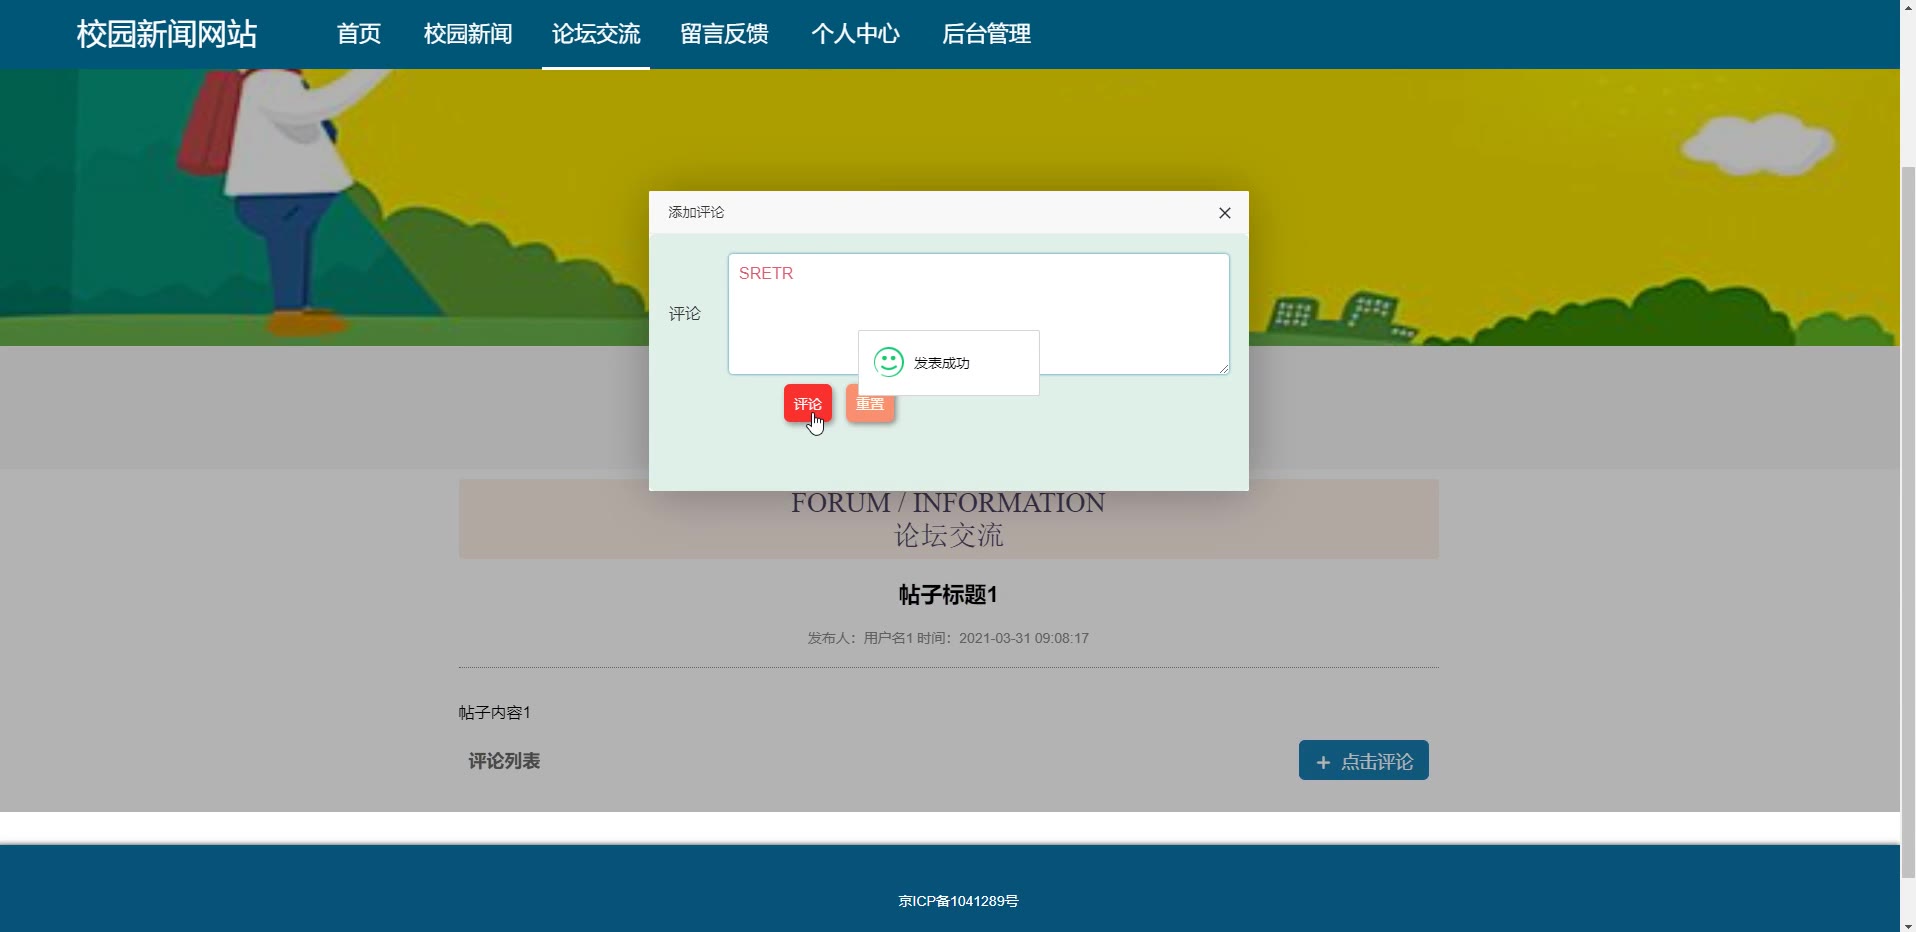This screenshot has width=1916, height=932.
Task: Click the plus icon on 点击评论
Action: (1323, 762)
